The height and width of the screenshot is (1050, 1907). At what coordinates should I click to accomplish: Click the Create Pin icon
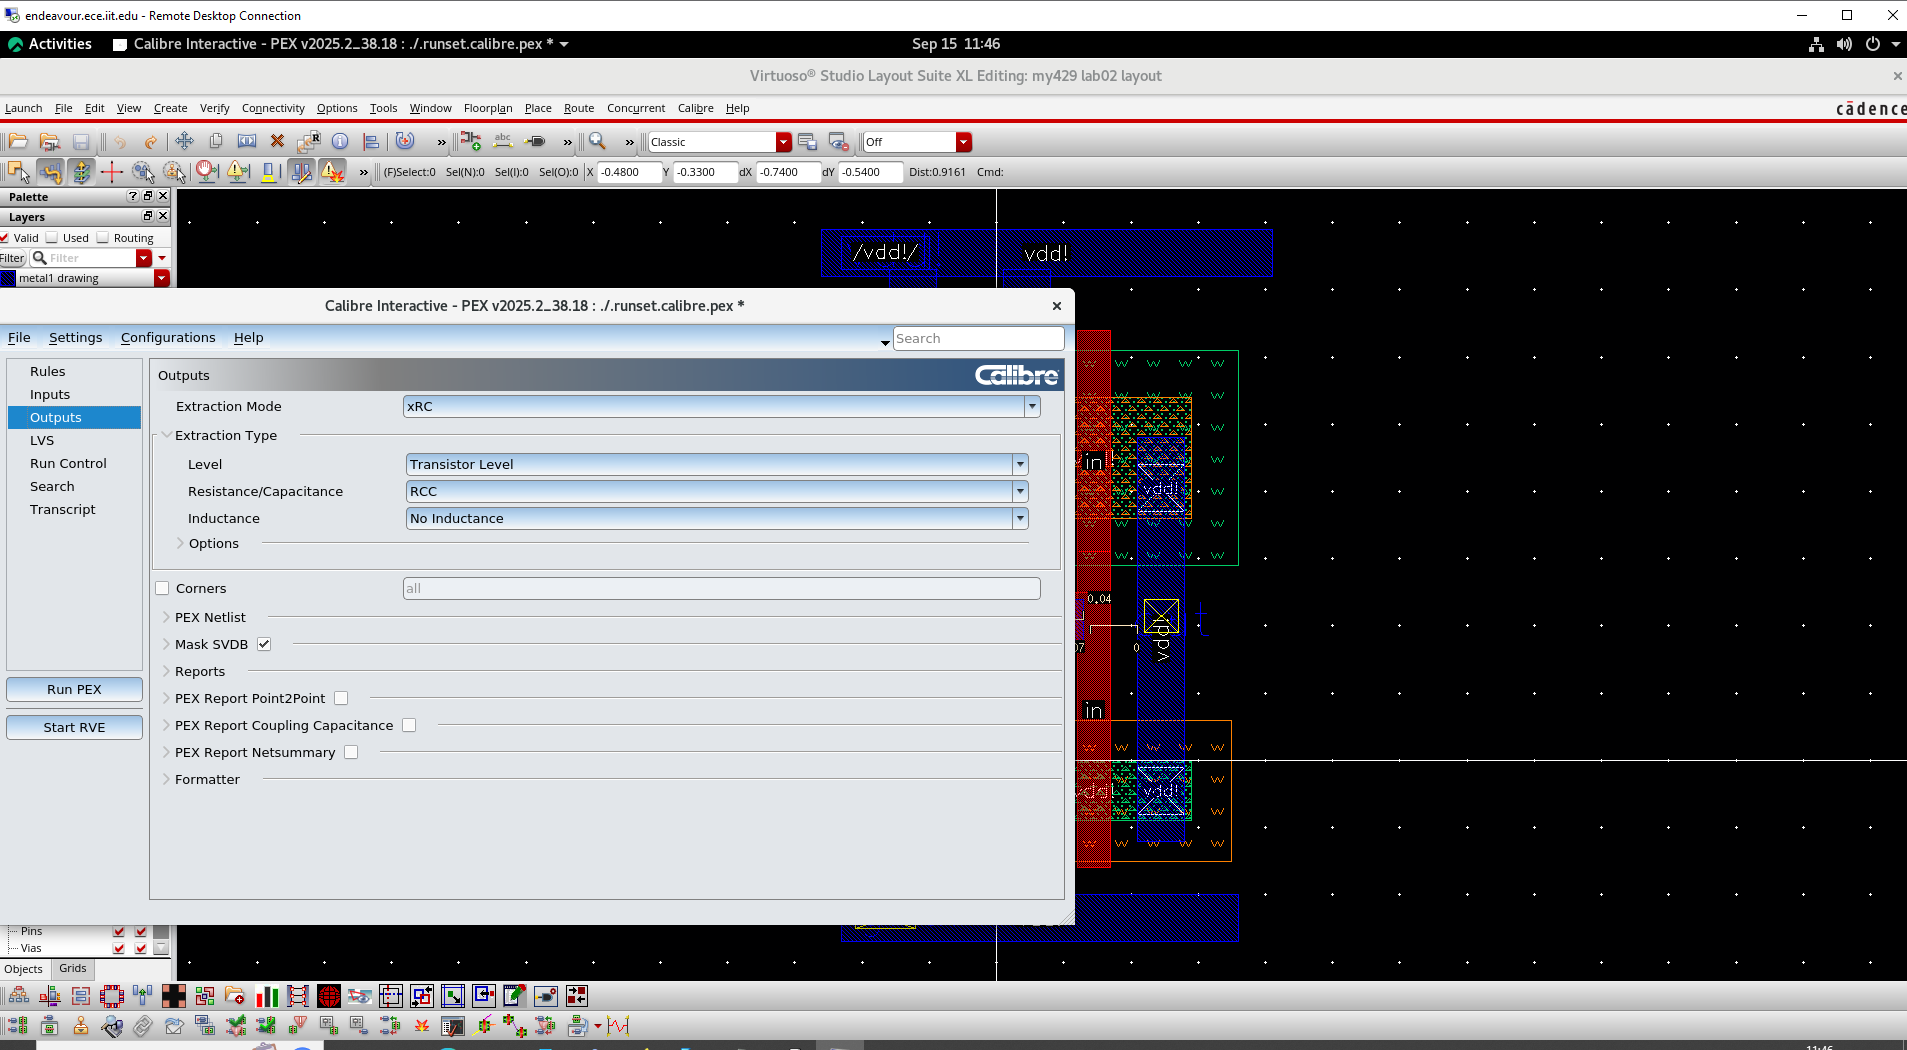pos(535,142)
